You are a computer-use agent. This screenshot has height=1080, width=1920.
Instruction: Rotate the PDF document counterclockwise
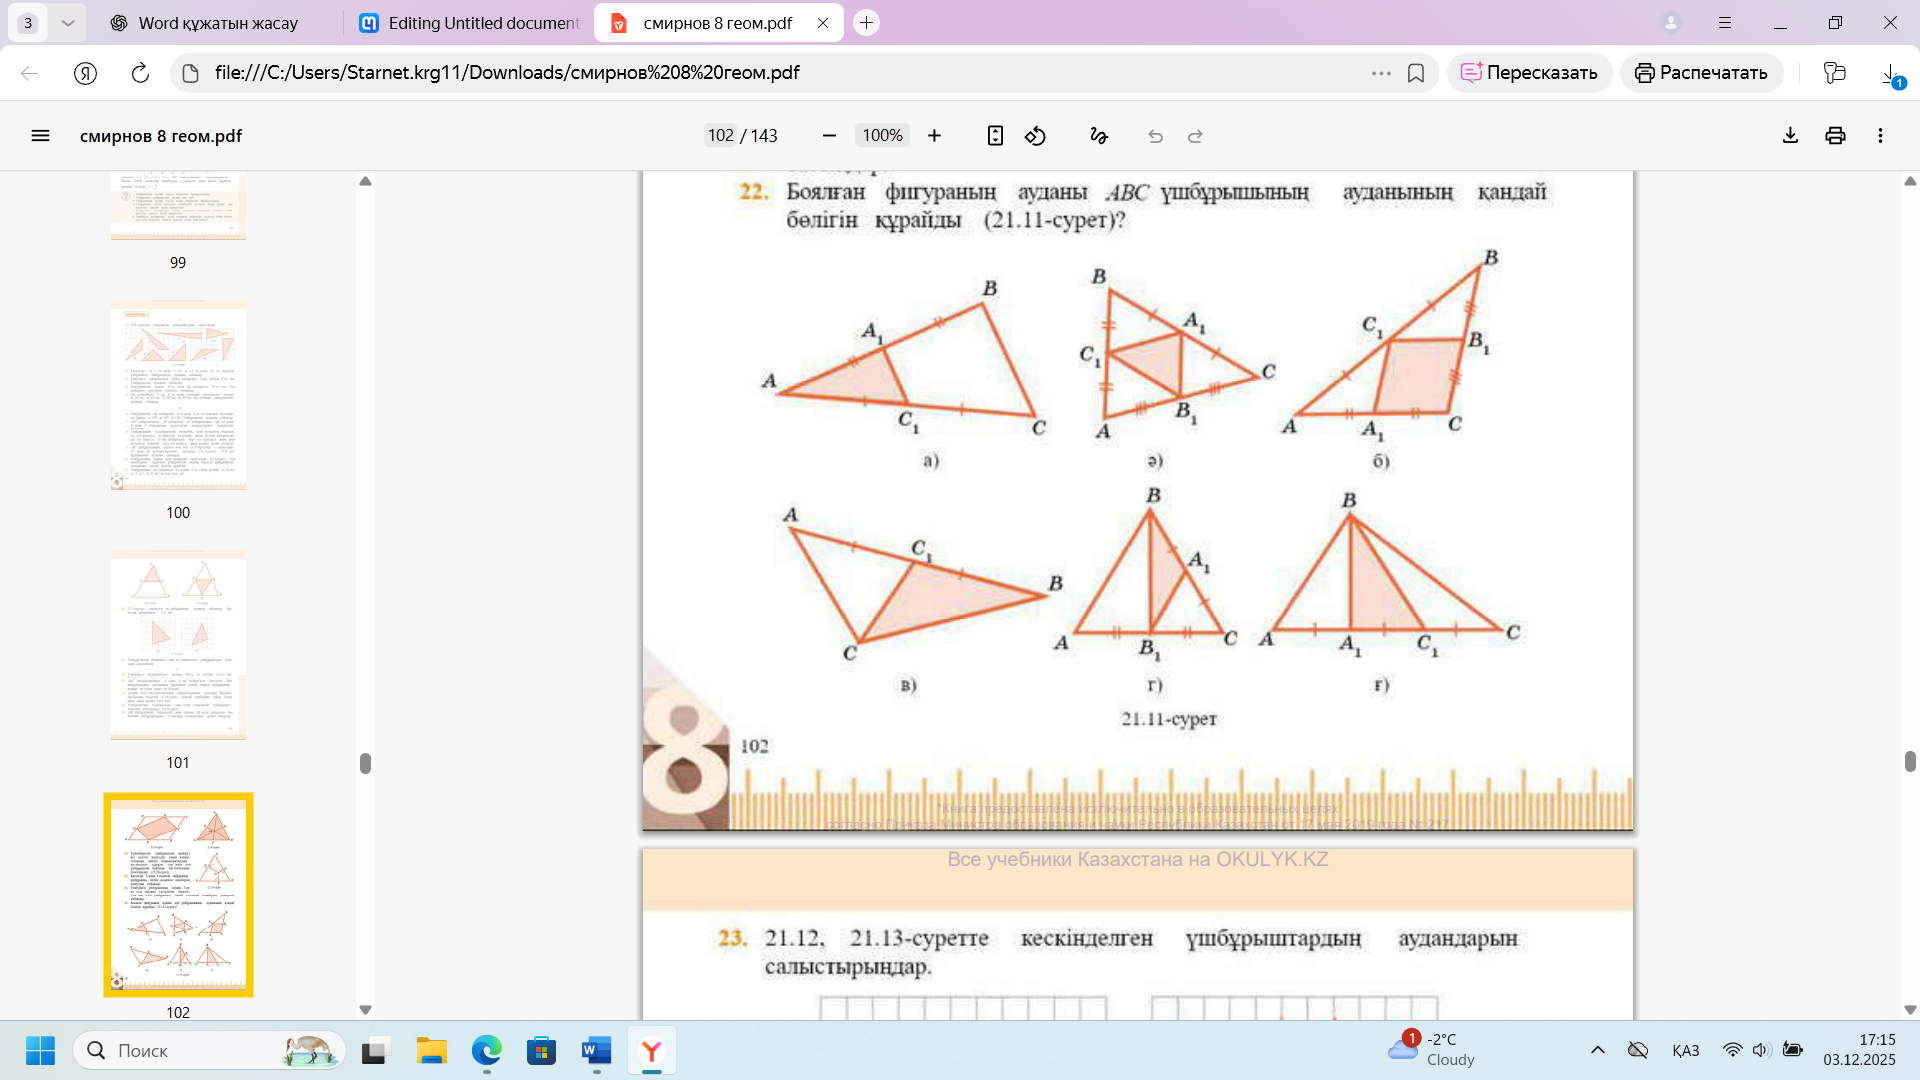pyautogui.click(x=1035, y=136)
